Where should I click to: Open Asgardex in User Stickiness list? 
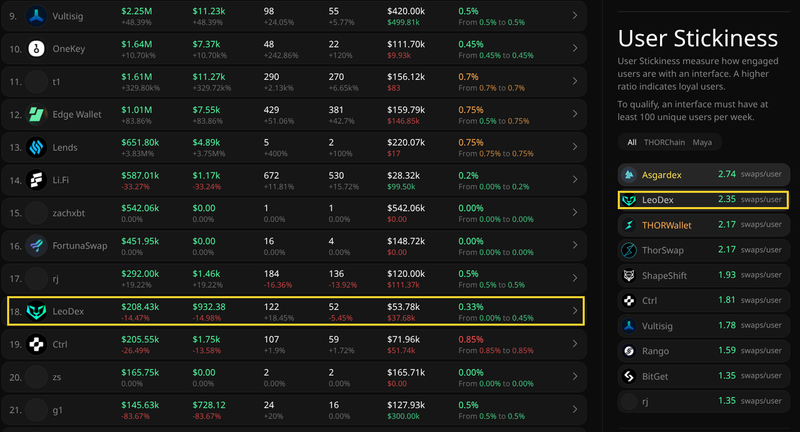pyautogui.click(x=704, y=174)
